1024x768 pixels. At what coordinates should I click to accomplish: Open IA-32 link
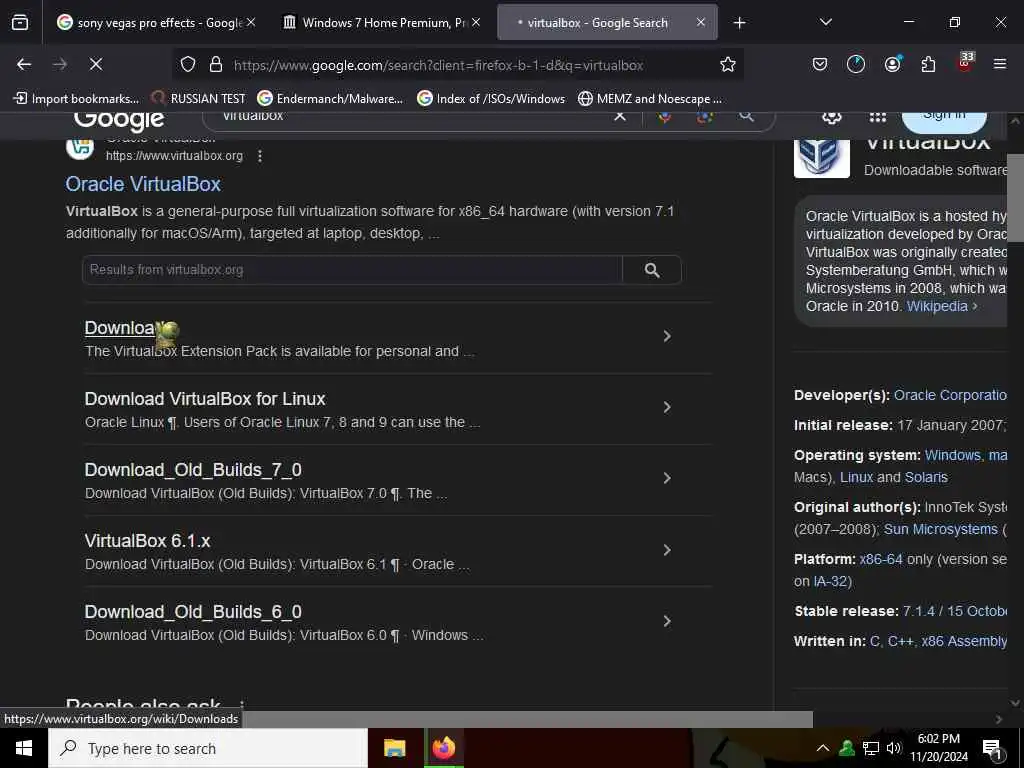pyautogui.click(x=830, y=582)
